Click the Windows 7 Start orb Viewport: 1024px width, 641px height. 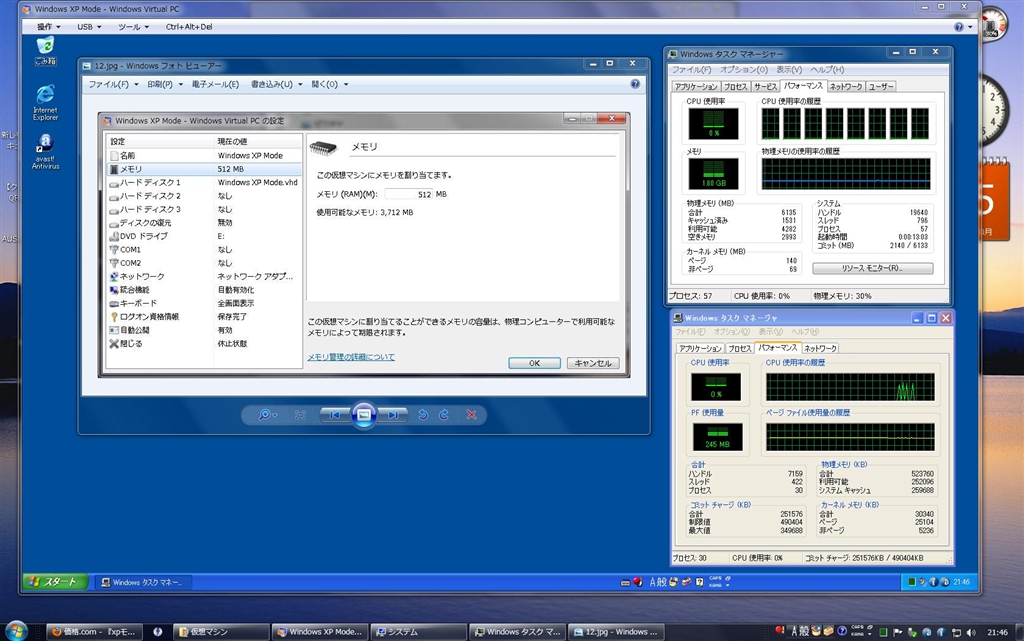coord(16,631)
